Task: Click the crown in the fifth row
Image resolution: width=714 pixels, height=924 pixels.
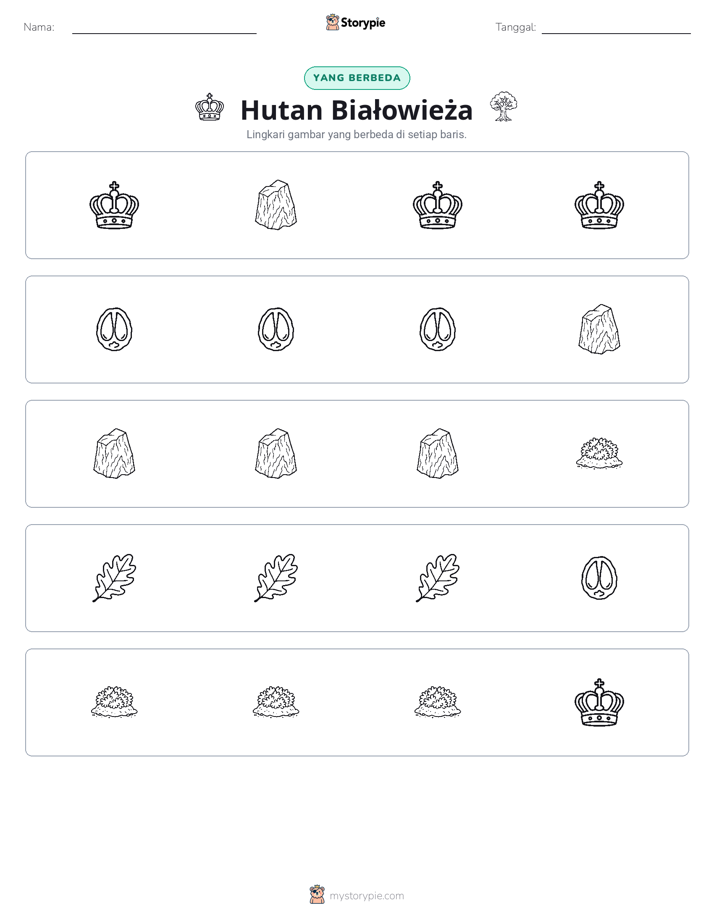Action: [x=599, y=702]
